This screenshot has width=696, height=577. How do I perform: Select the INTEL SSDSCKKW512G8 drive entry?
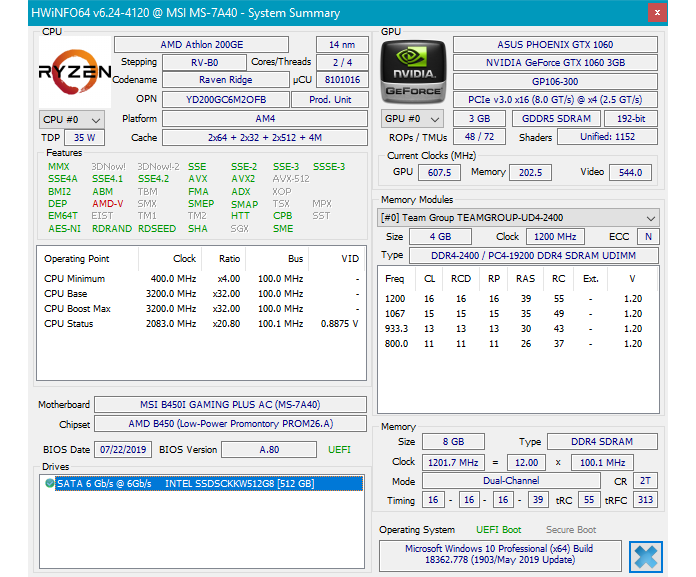coord(209,483)
